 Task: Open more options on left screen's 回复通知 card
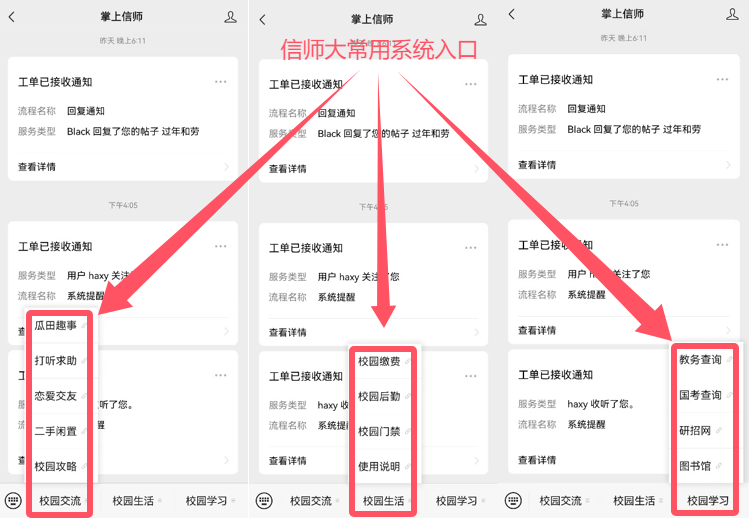tap(221, 82)
